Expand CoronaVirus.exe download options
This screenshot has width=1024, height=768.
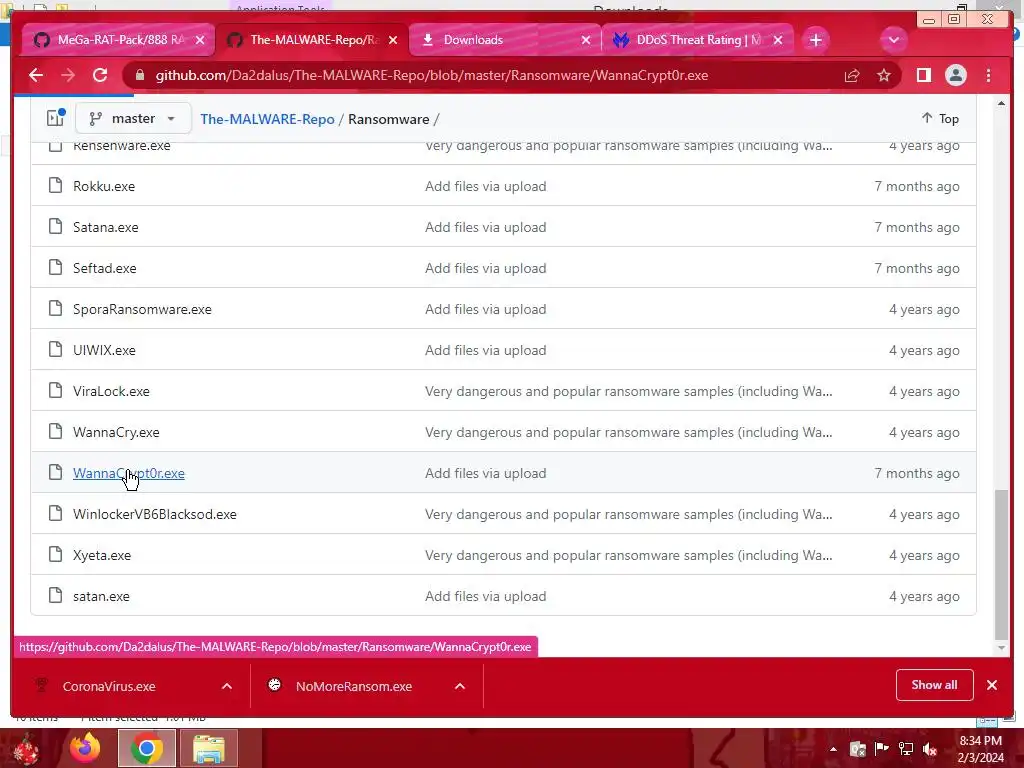click(x=227, y=686)
